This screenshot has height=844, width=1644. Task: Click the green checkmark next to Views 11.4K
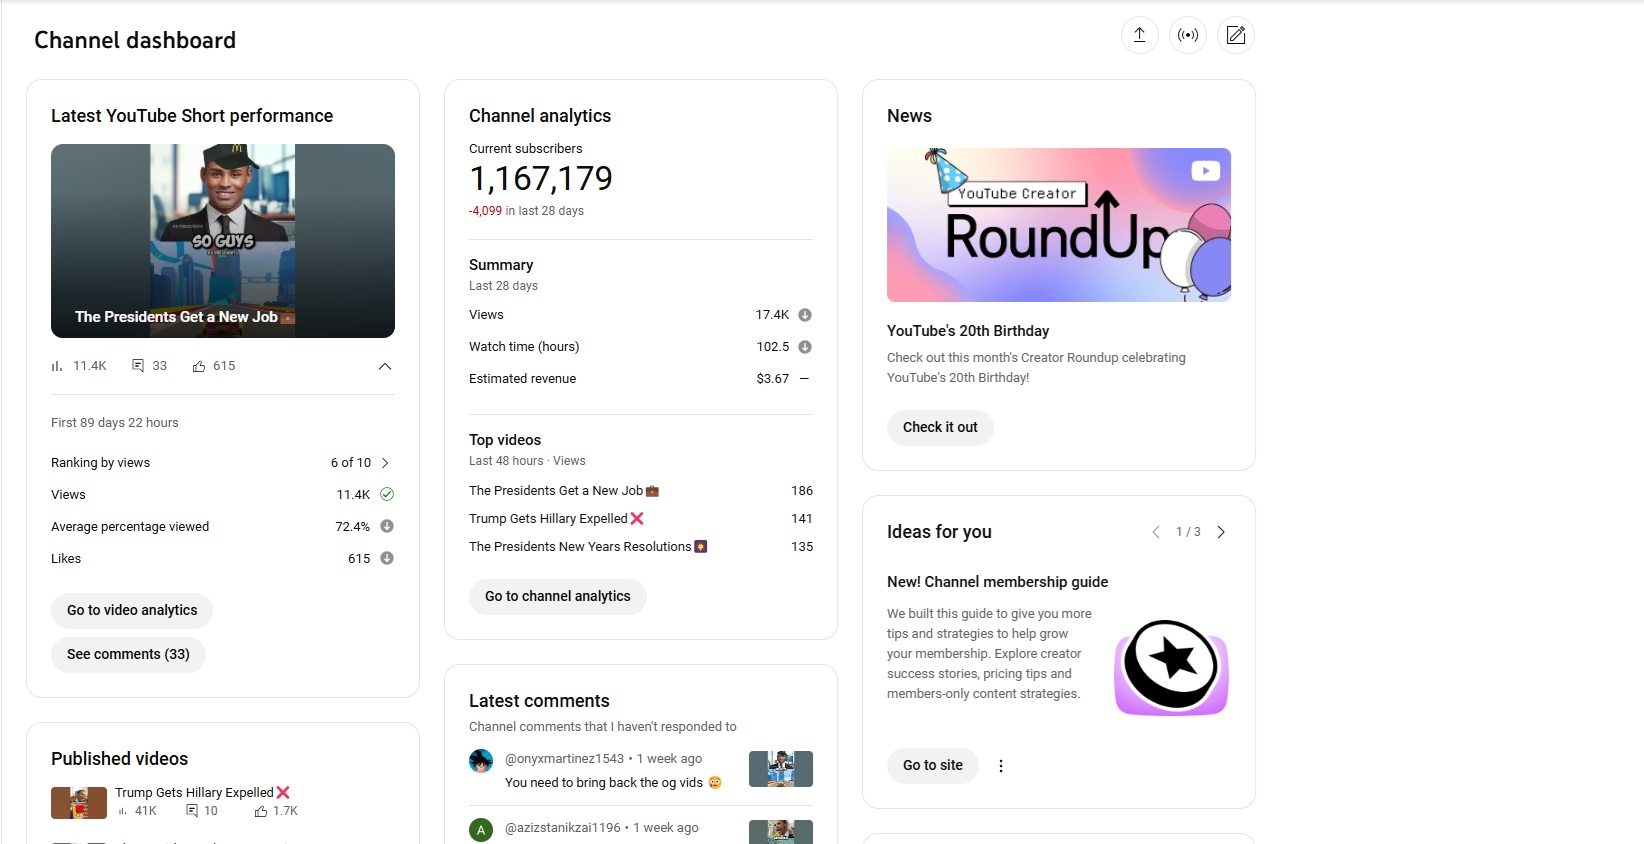pos(387,494)
